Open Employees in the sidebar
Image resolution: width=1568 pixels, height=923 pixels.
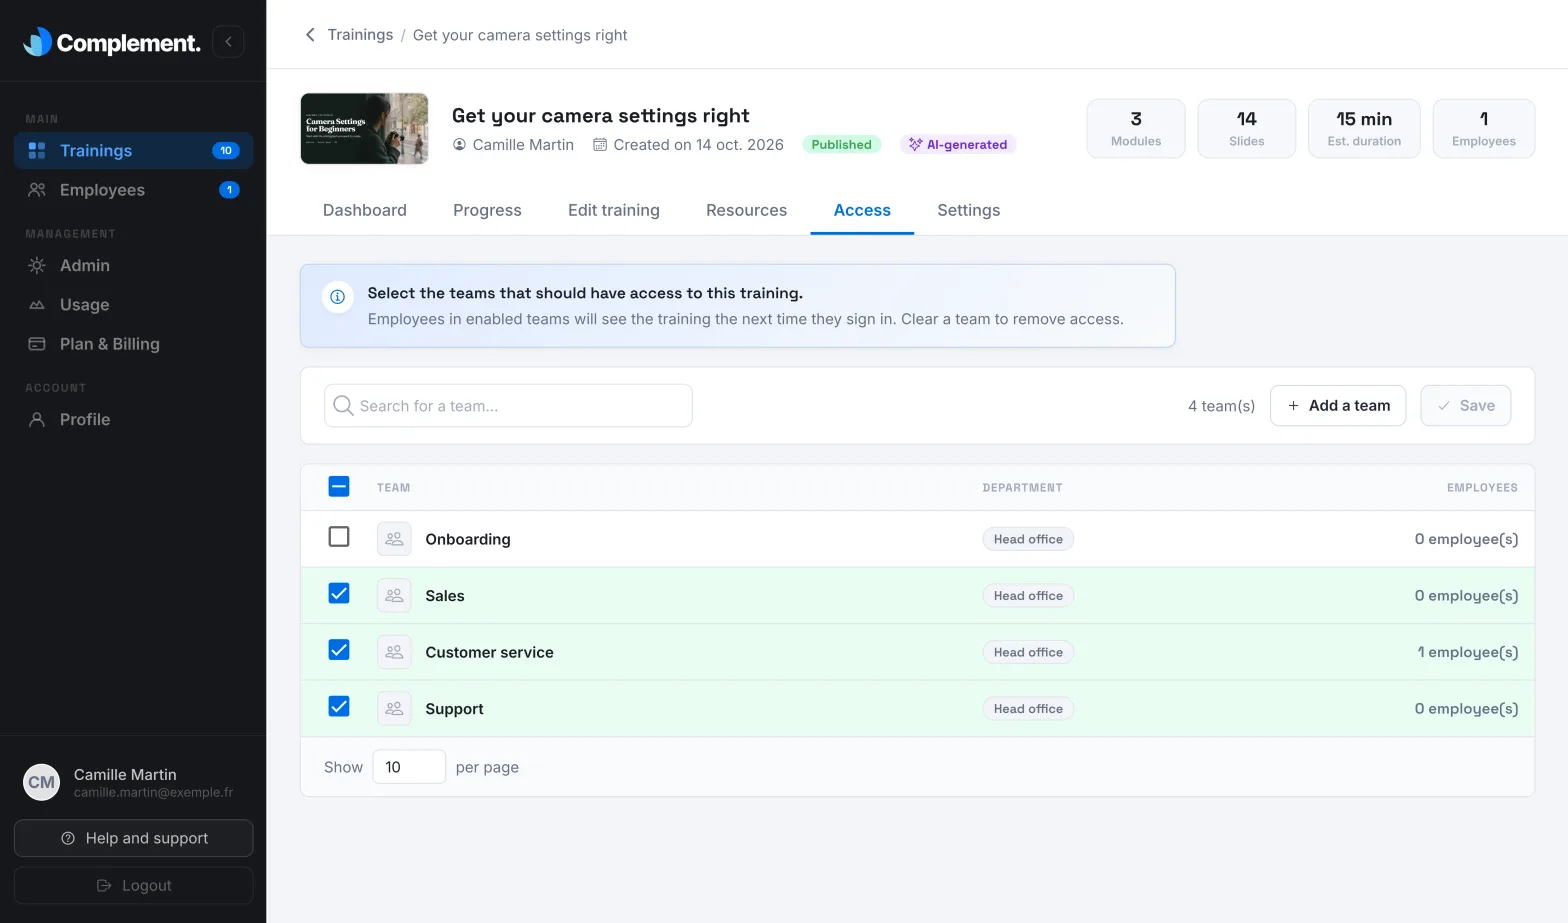pos(133,190)
